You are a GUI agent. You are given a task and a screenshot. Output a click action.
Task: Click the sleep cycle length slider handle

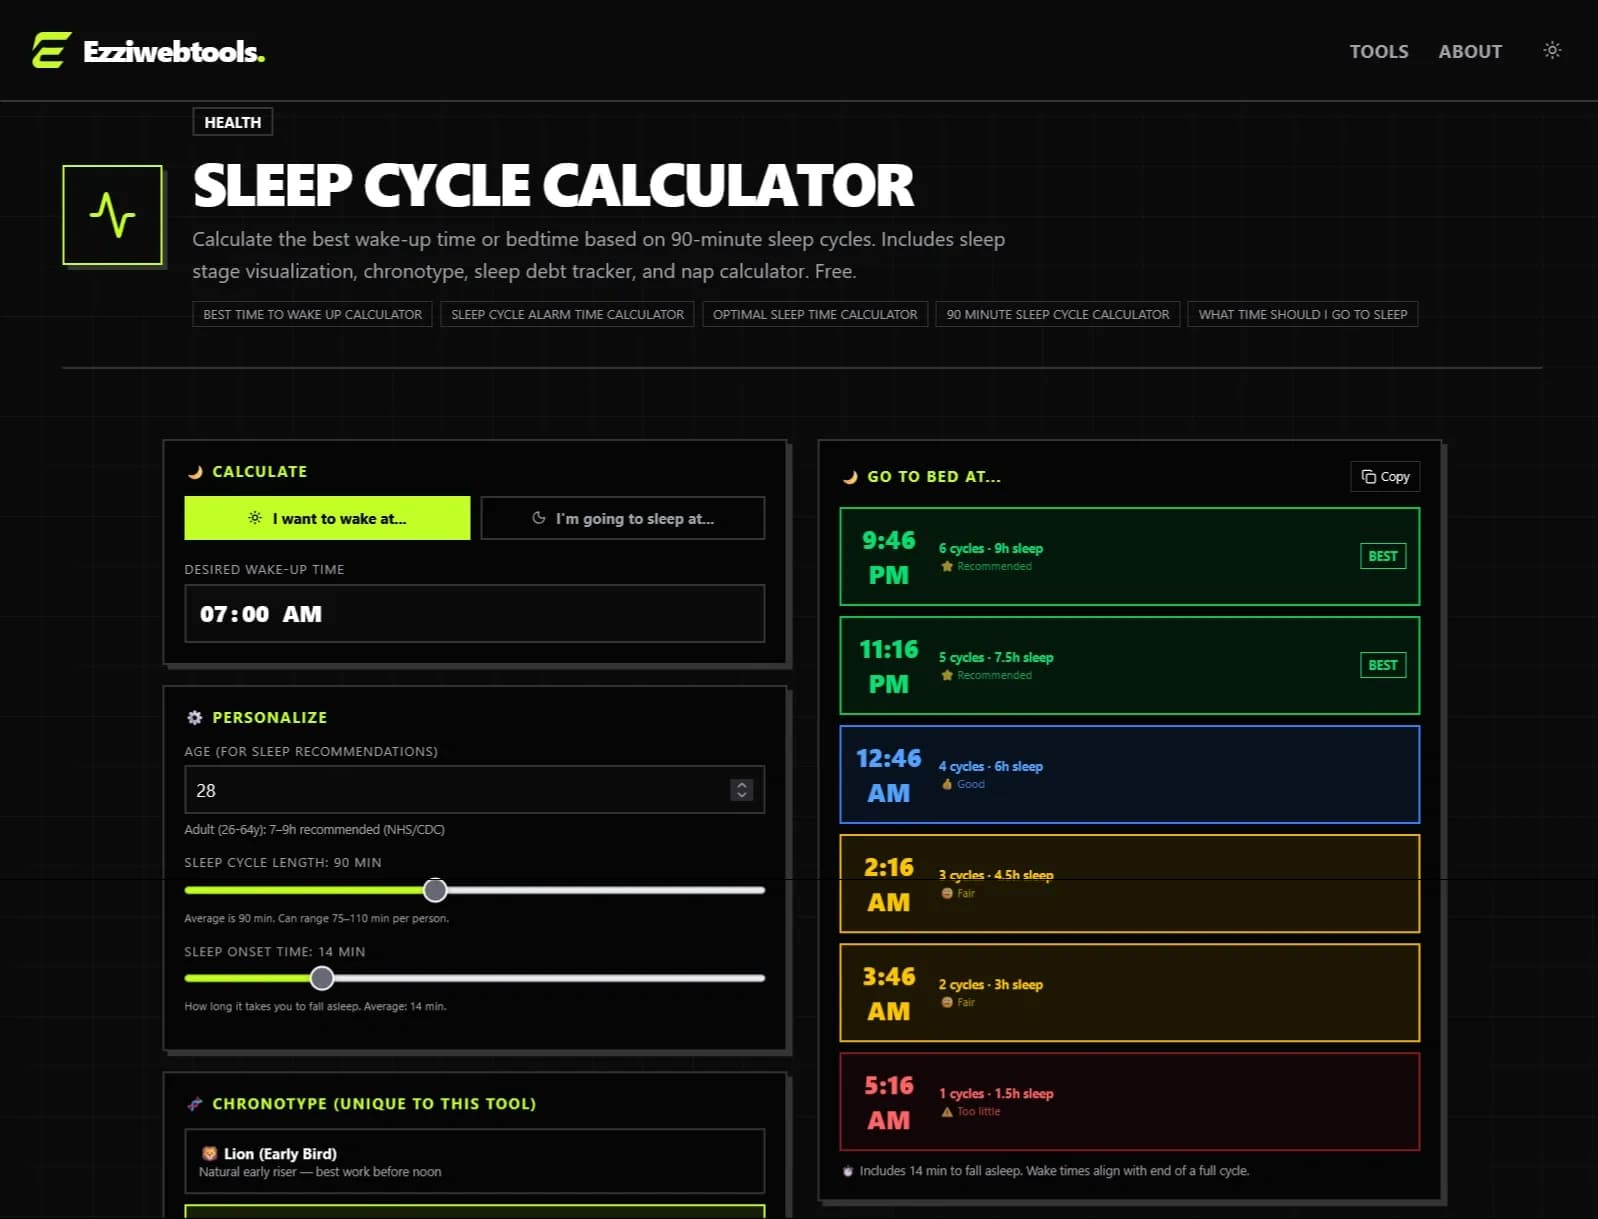coord(435,890)
